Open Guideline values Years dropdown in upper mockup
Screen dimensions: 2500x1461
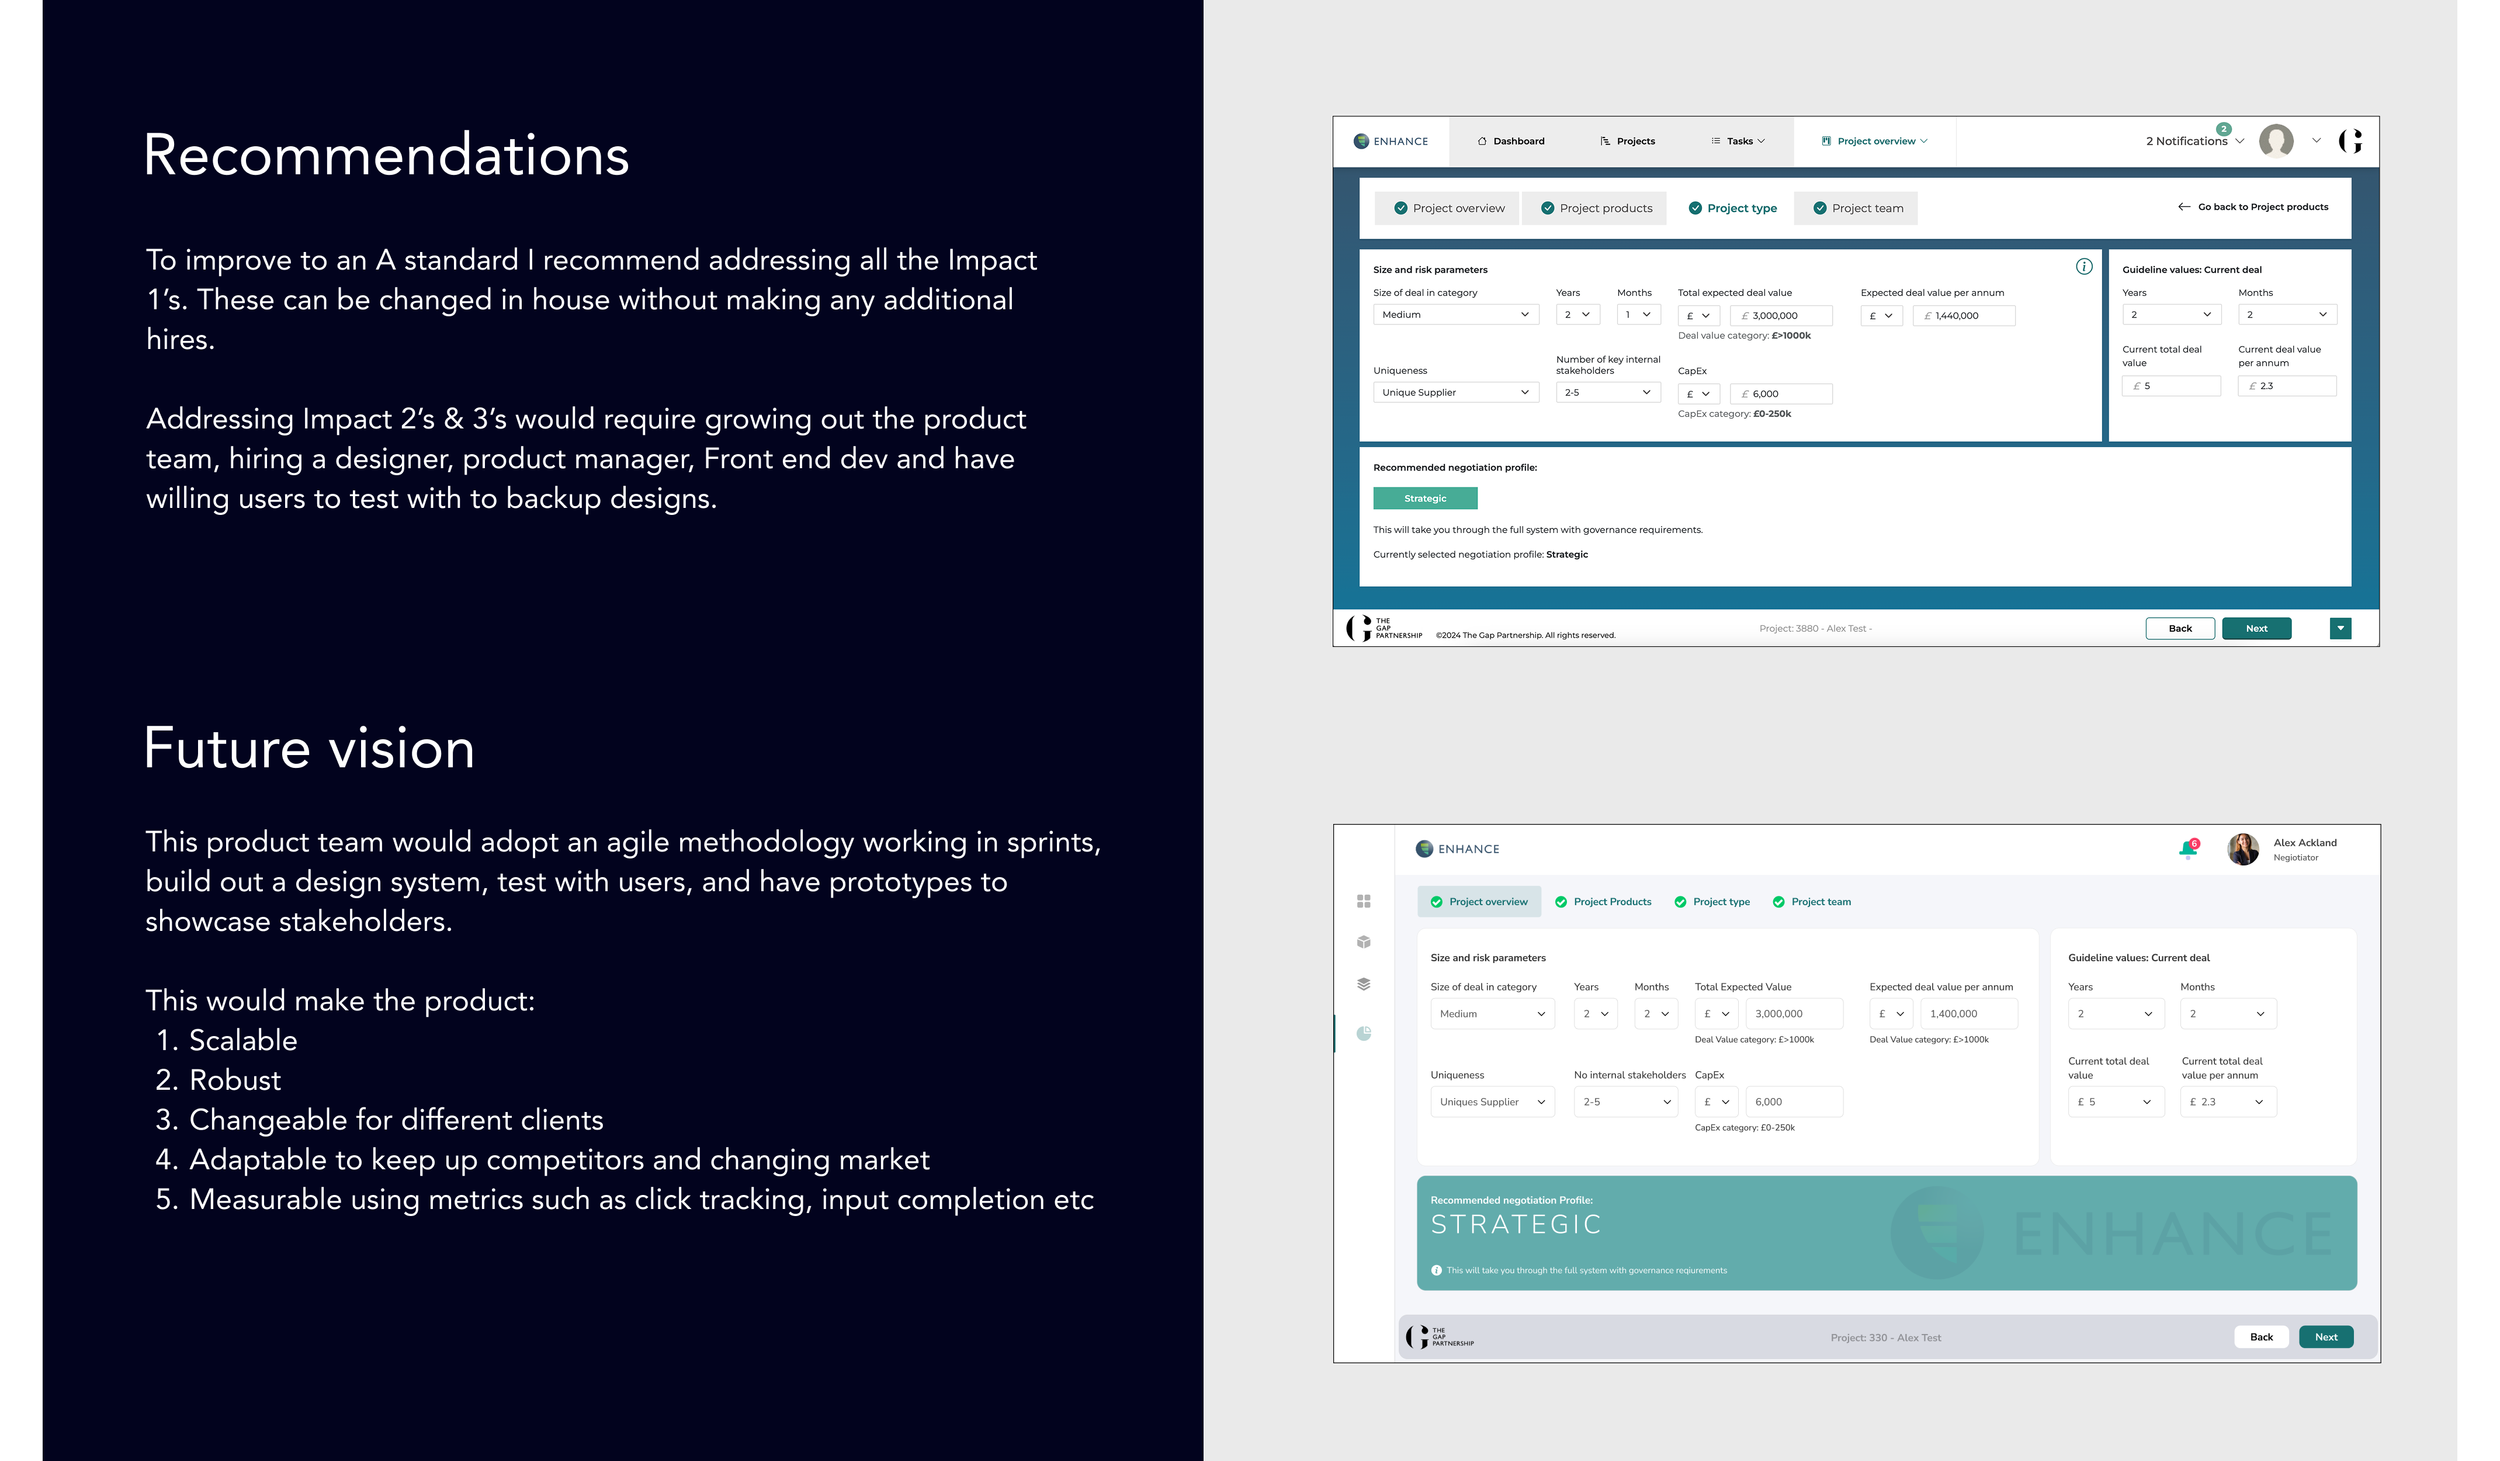pyautogui.click(x=2171, y=315)
